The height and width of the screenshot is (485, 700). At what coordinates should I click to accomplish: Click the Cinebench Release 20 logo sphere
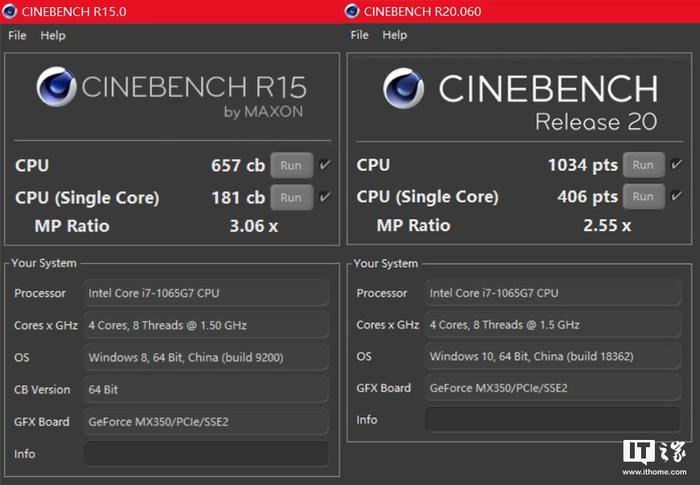tap(404, 88)
